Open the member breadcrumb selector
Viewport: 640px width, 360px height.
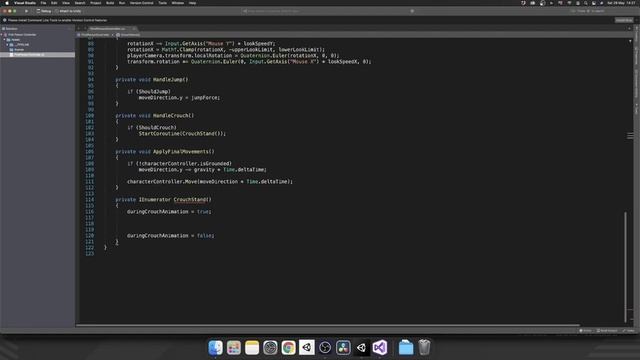point(128,35)
